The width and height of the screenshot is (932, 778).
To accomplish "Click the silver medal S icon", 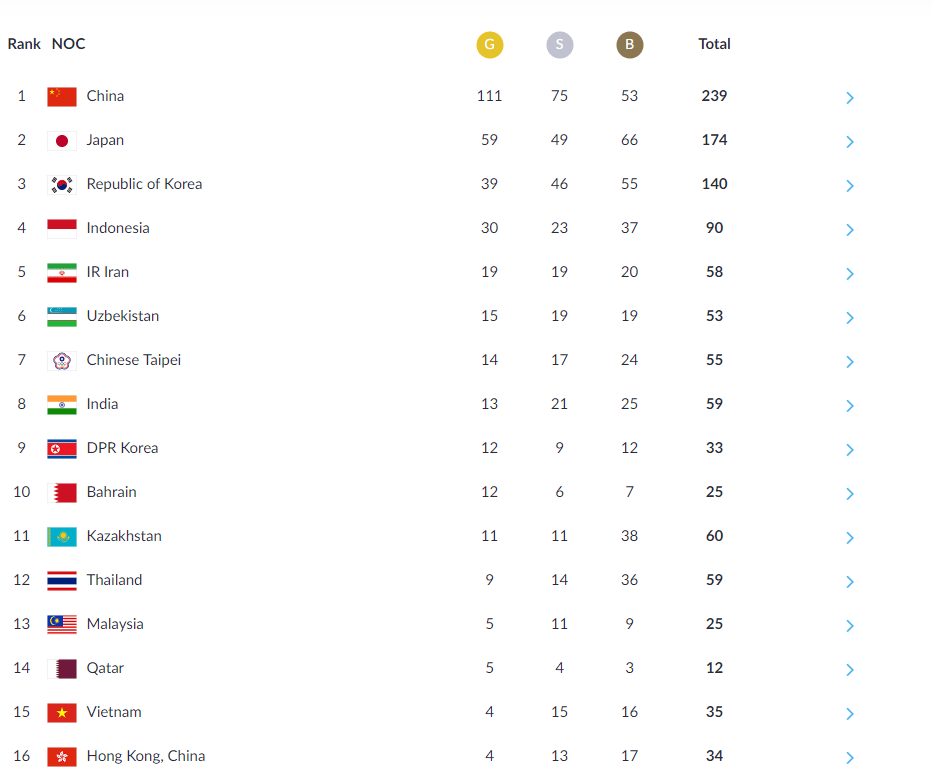I will click(559, 45).
